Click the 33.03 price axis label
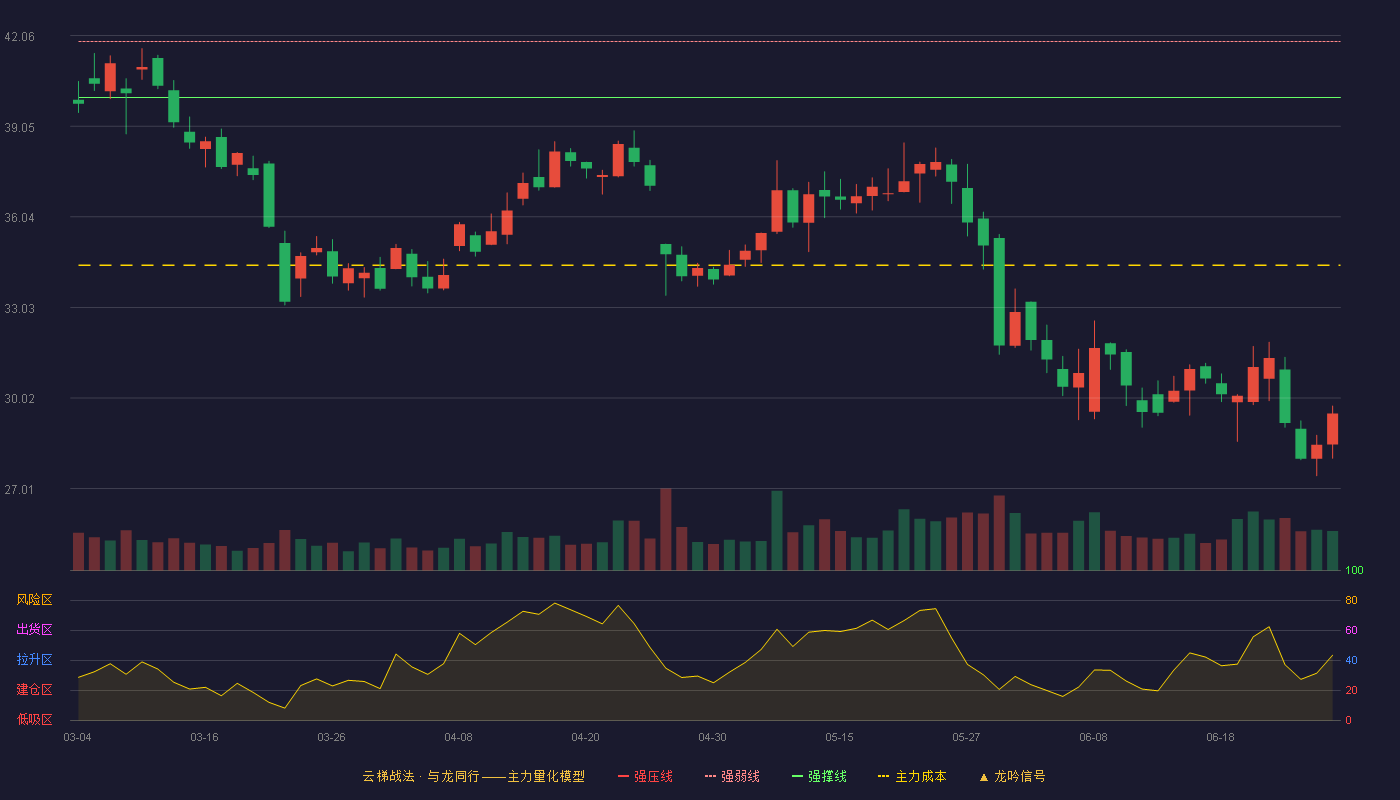 click(x=19, y=308)
